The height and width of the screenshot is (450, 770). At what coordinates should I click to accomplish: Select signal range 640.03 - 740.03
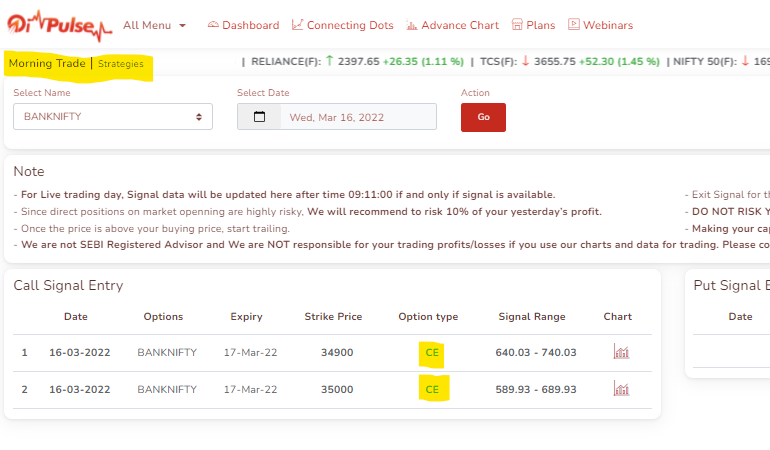coord(536,352)
